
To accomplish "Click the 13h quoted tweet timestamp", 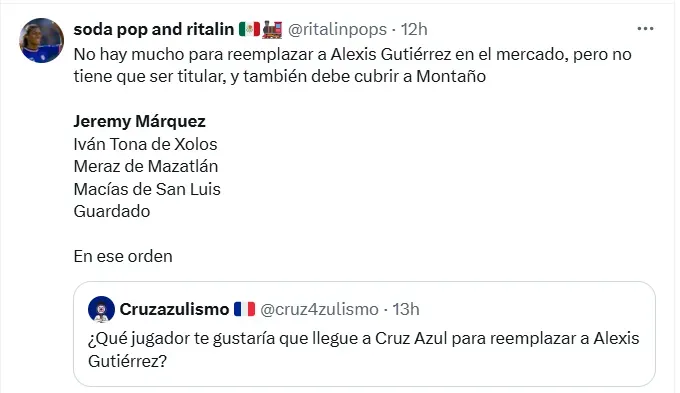I will (406, 309).
